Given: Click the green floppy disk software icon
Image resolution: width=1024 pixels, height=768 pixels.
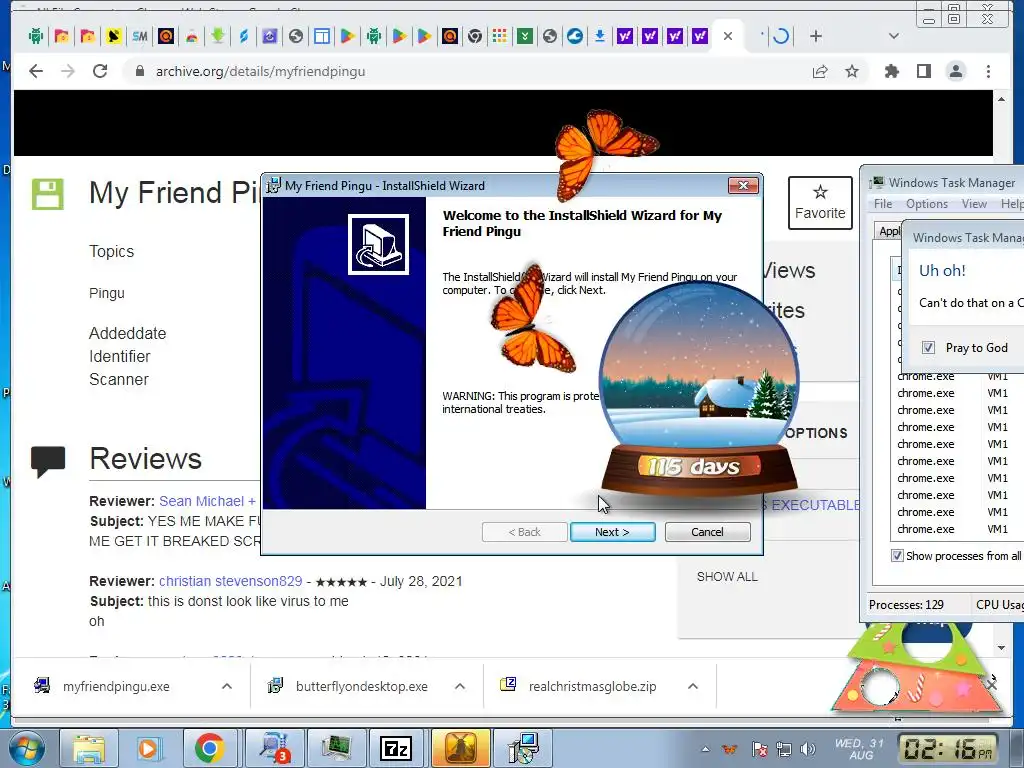Looking at the screenshot, I should coord(48,194).
